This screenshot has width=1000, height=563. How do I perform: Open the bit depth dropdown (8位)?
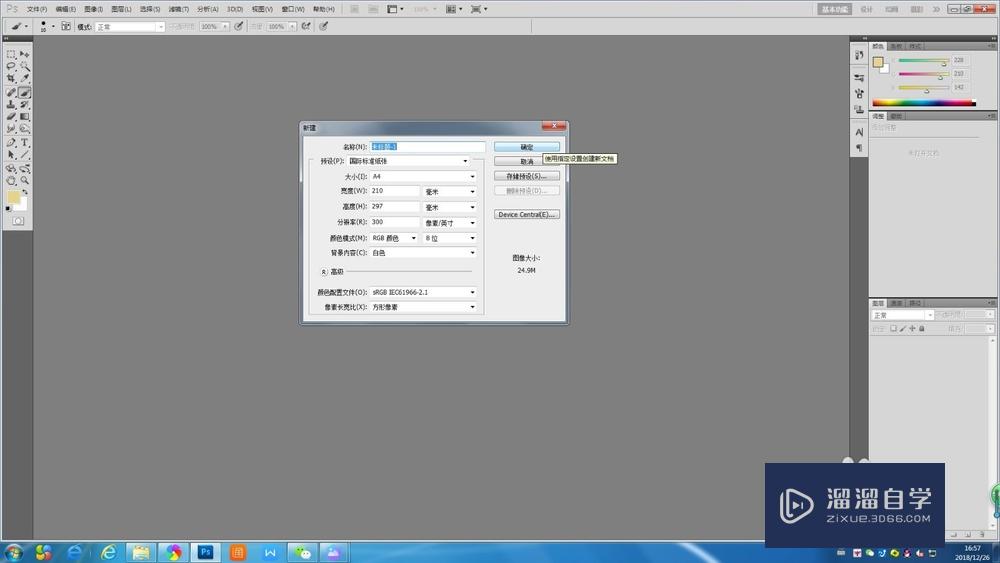[x=450, y=238]
